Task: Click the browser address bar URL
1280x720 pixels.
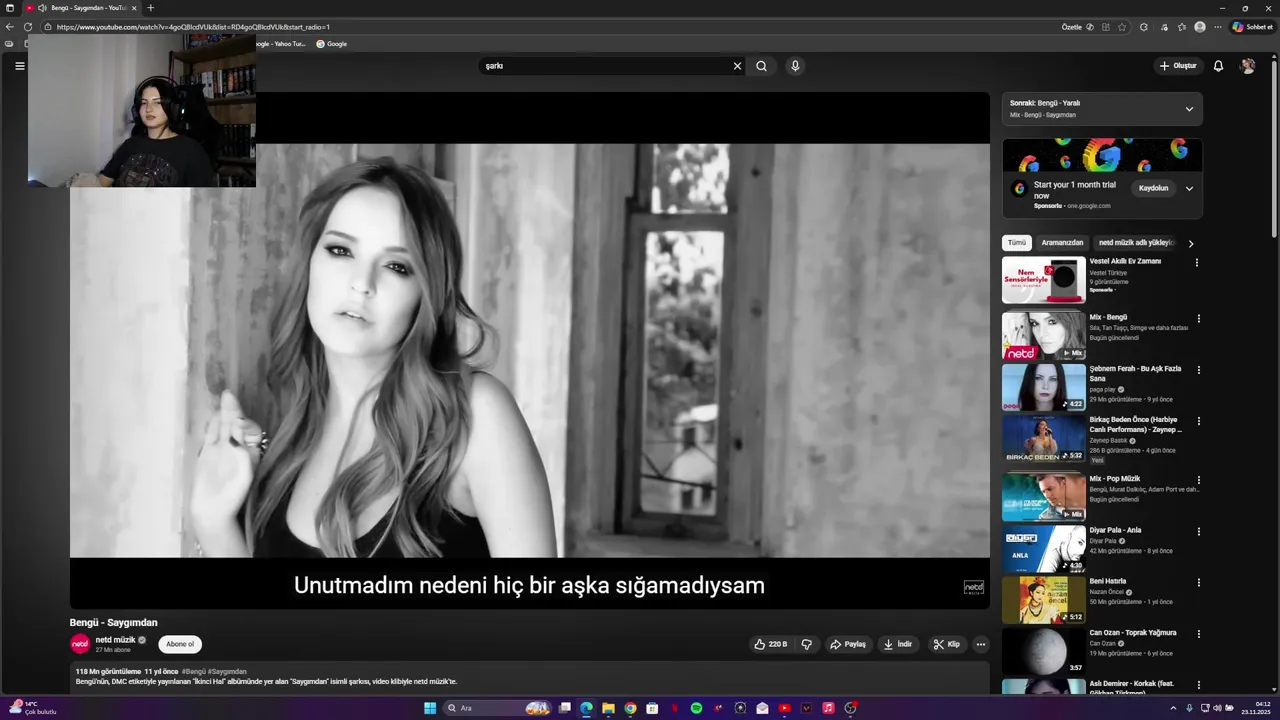Action: (x=193, y=27)
